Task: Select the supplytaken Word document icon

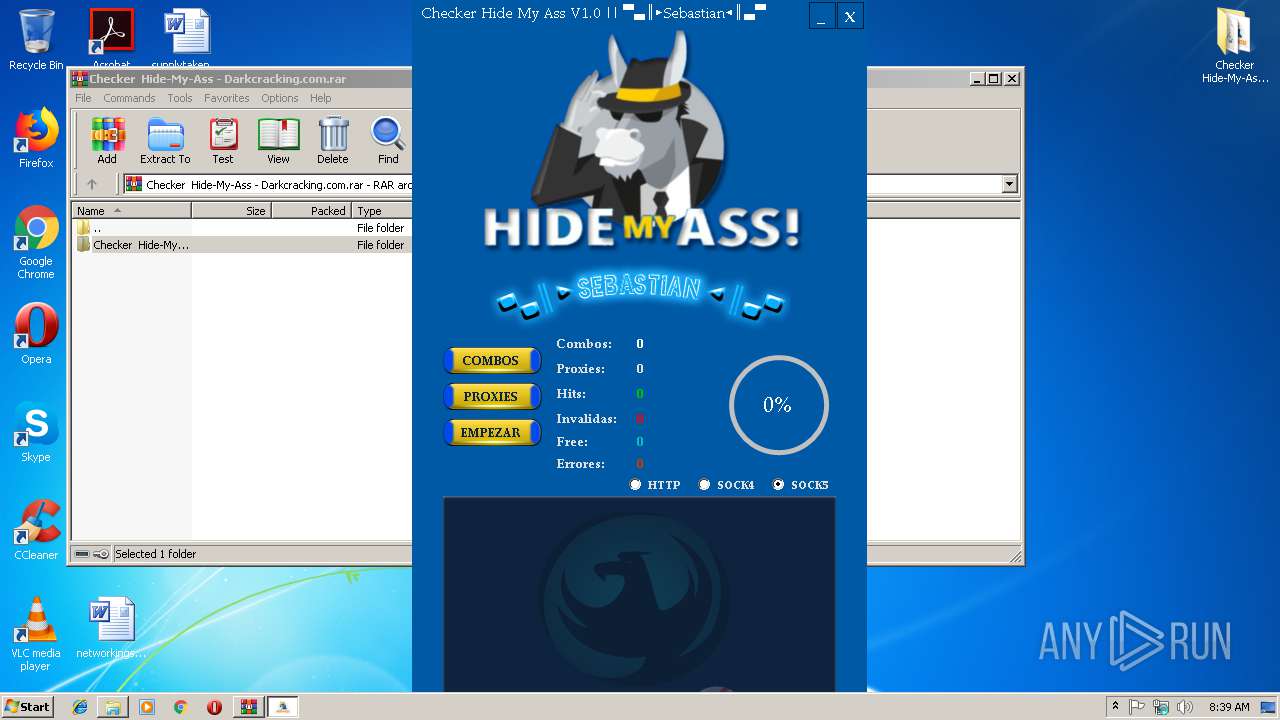Action: tap(186, 38)
